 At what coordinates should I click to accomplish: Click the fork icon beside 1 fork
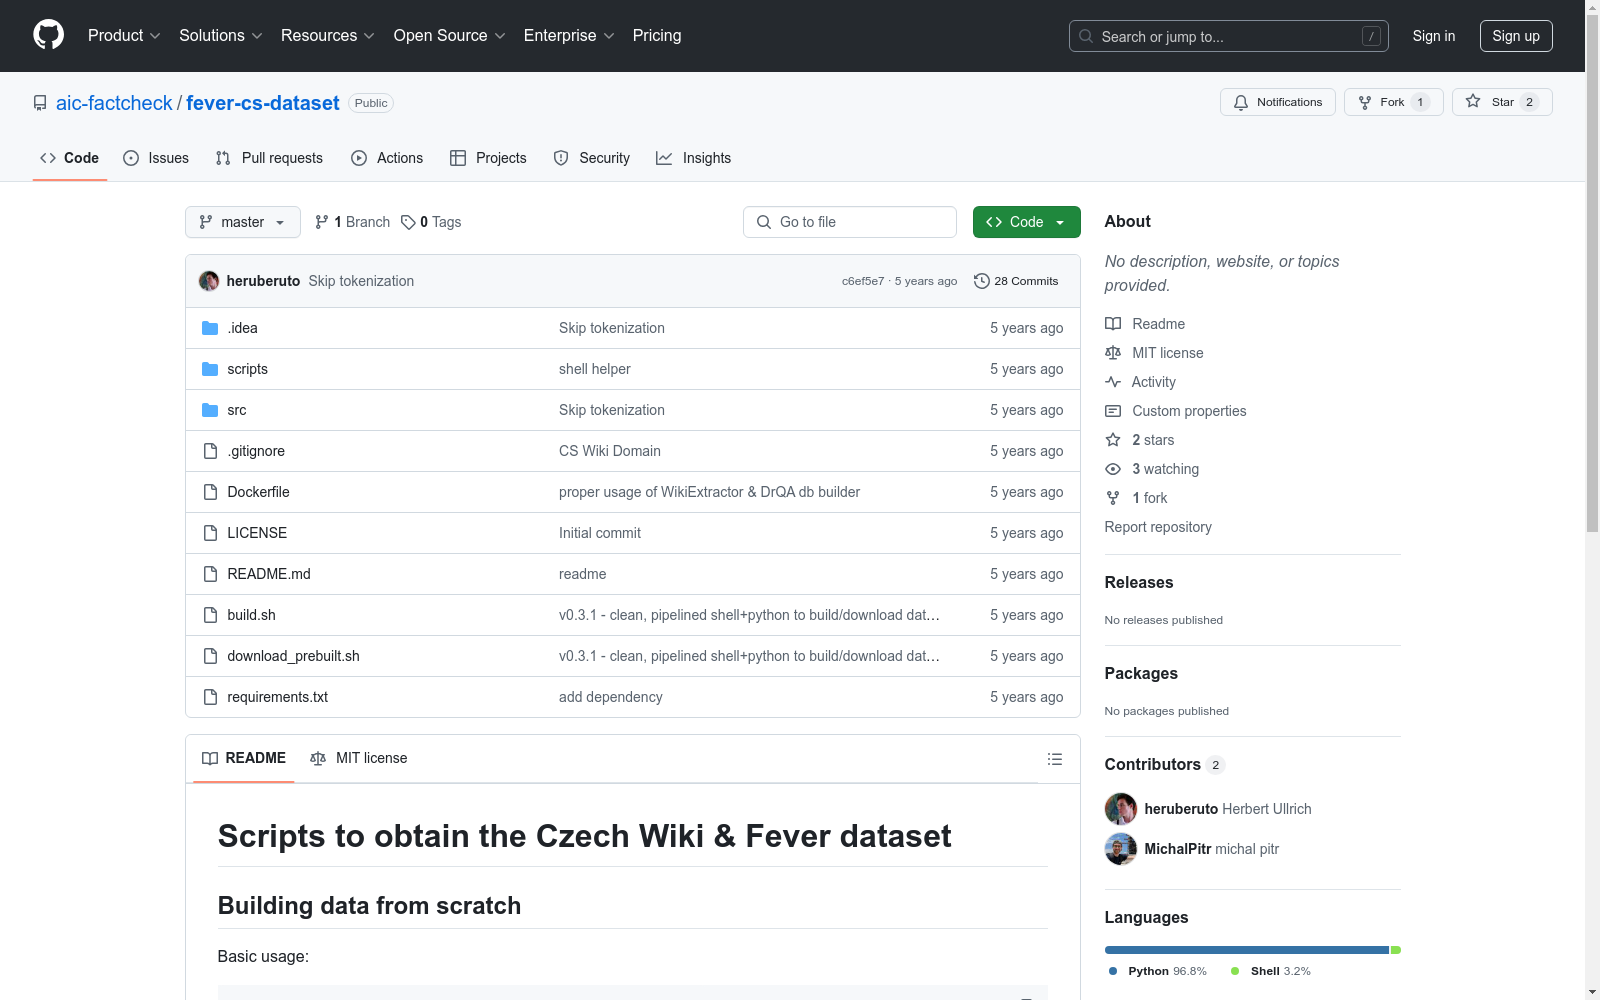(x=1113, y=498)
